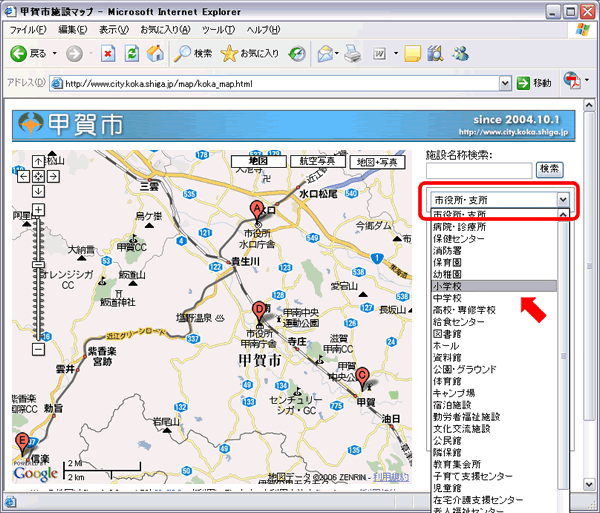Viewport: 600px width, 513px height.
Task: Open the お気に入り(A) menu
Action: tap(165, 29)
